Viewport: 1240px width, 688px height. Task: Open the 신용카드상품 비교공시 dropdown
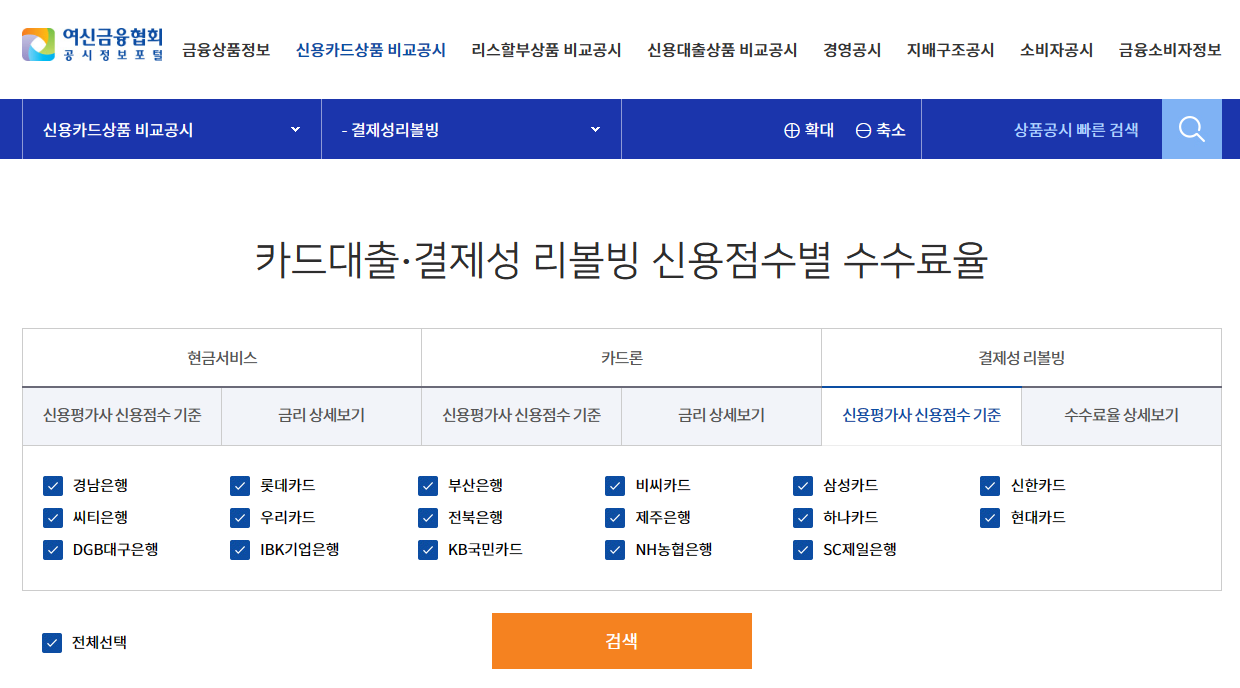click(170, 128)
